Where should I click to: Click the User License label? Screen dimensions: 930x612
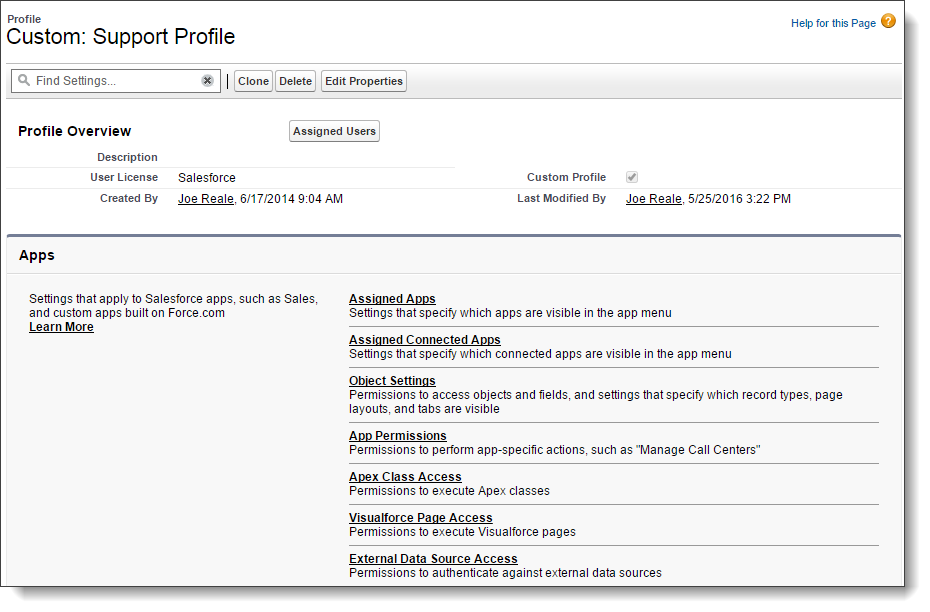124,177
